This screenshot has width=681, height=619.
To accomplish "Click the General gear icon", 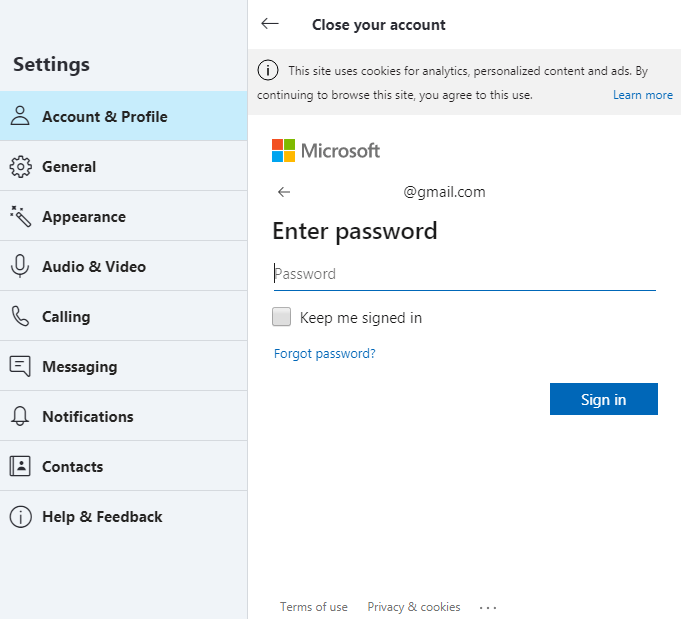I will point(20,166).
